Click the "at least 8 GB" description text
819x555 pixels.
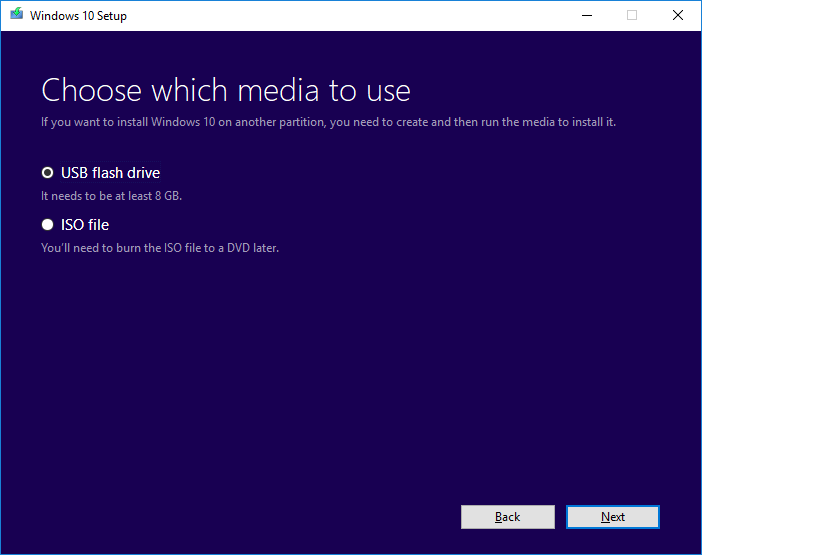click(x=111, y=196)
